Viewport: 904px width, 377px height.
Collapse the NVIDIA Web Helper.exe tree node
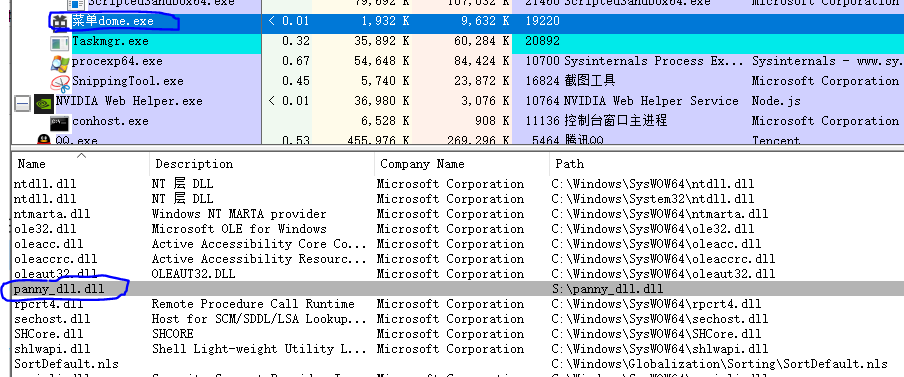[x=22, y=103]
